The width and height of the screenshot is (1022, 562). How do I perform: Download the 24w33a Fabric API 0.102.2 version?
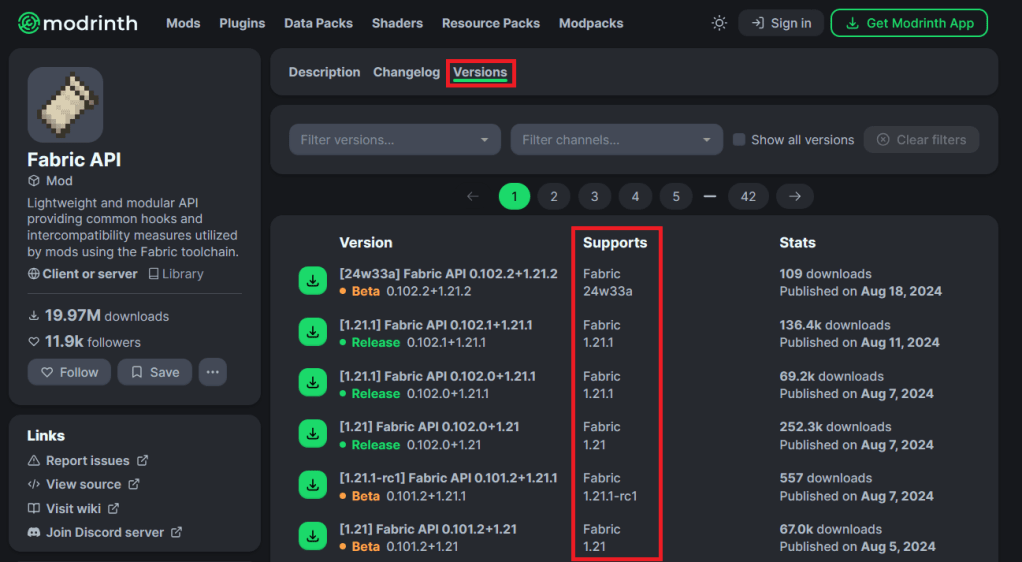point(313,282)
